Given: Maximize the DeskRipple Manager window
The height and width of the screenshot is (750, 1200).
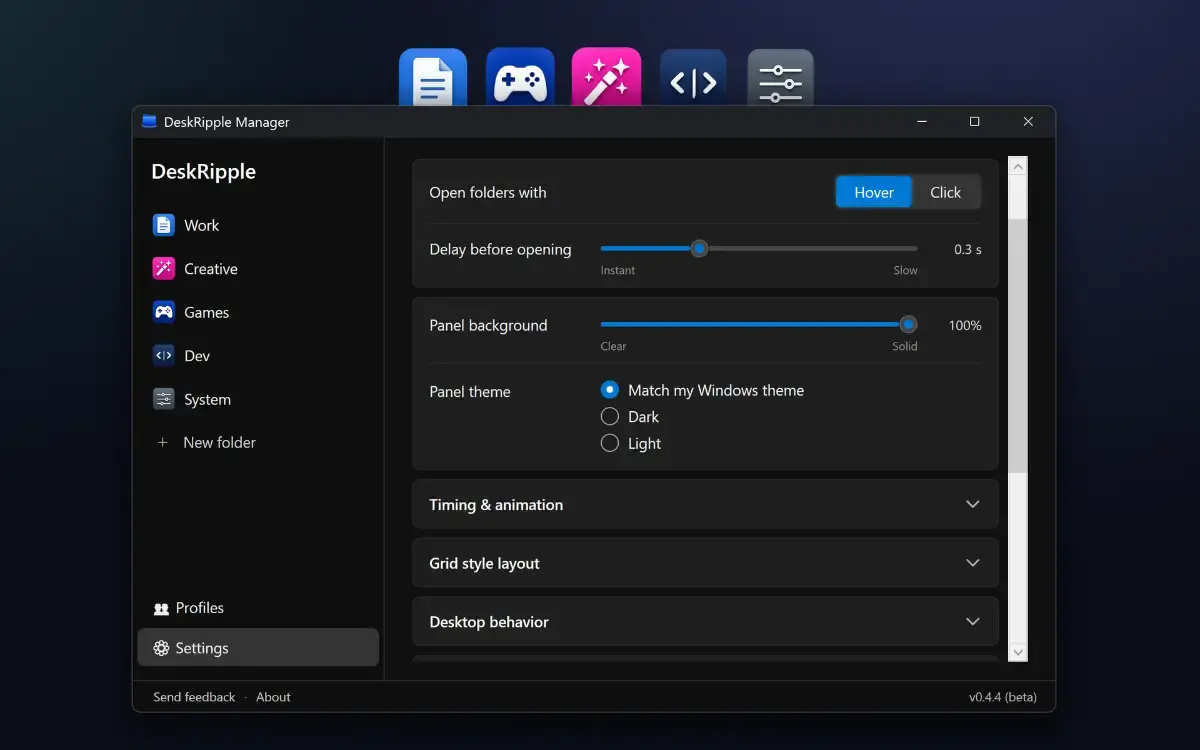Looking at the screenshot, I should coord(974,122).
